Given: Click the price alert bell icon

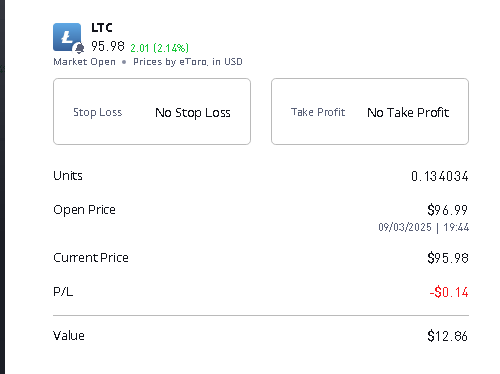Looking at the screenshot, I should coord(79,48).
